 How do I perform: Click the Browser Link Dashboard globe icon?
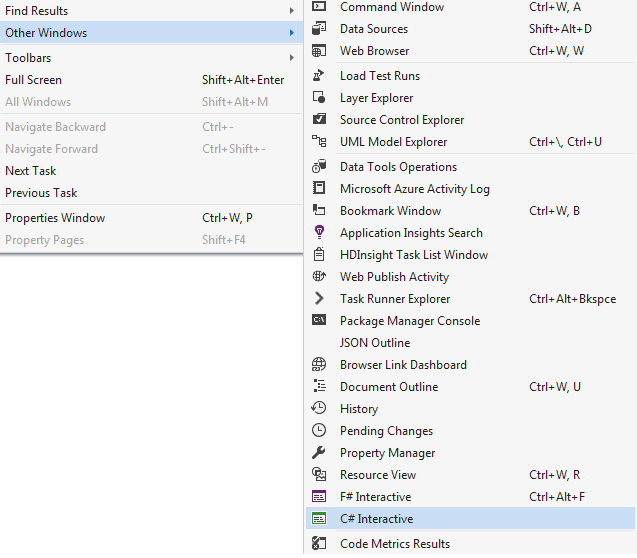pyautogui.click(x=319, y=364)
